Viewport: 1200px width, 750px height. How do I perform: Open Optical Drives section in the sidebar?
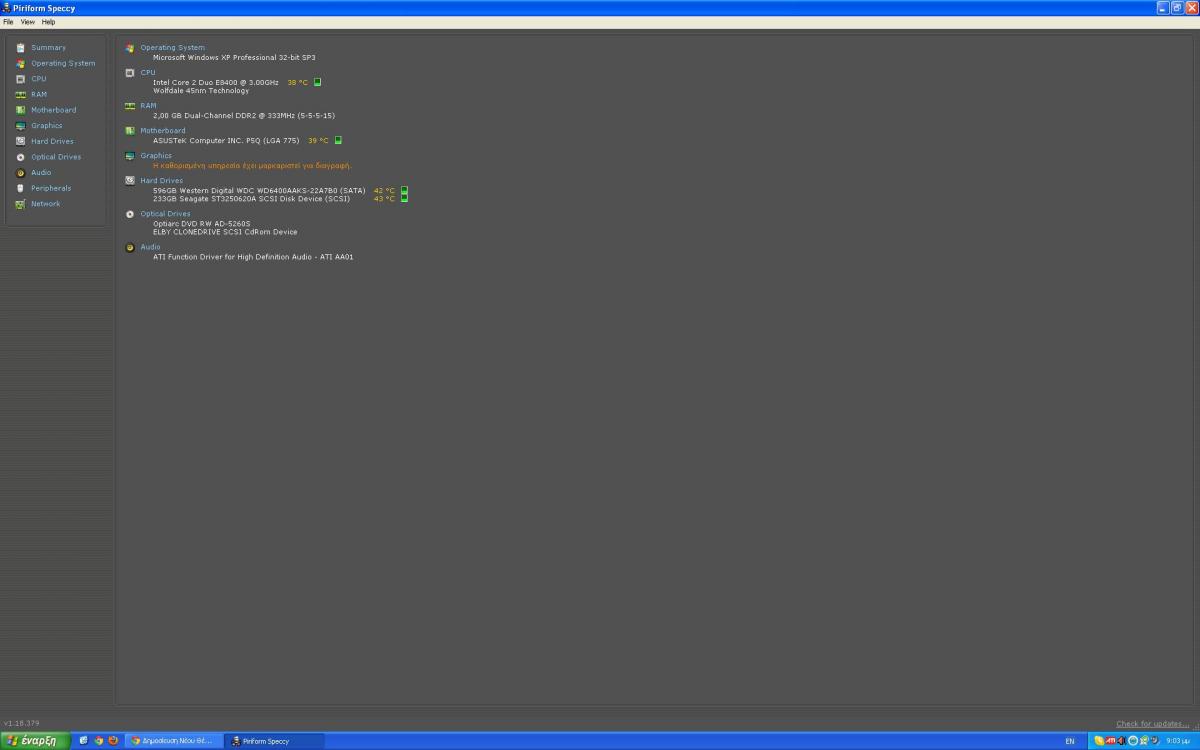pyautogui.click(x=56, y=156)
